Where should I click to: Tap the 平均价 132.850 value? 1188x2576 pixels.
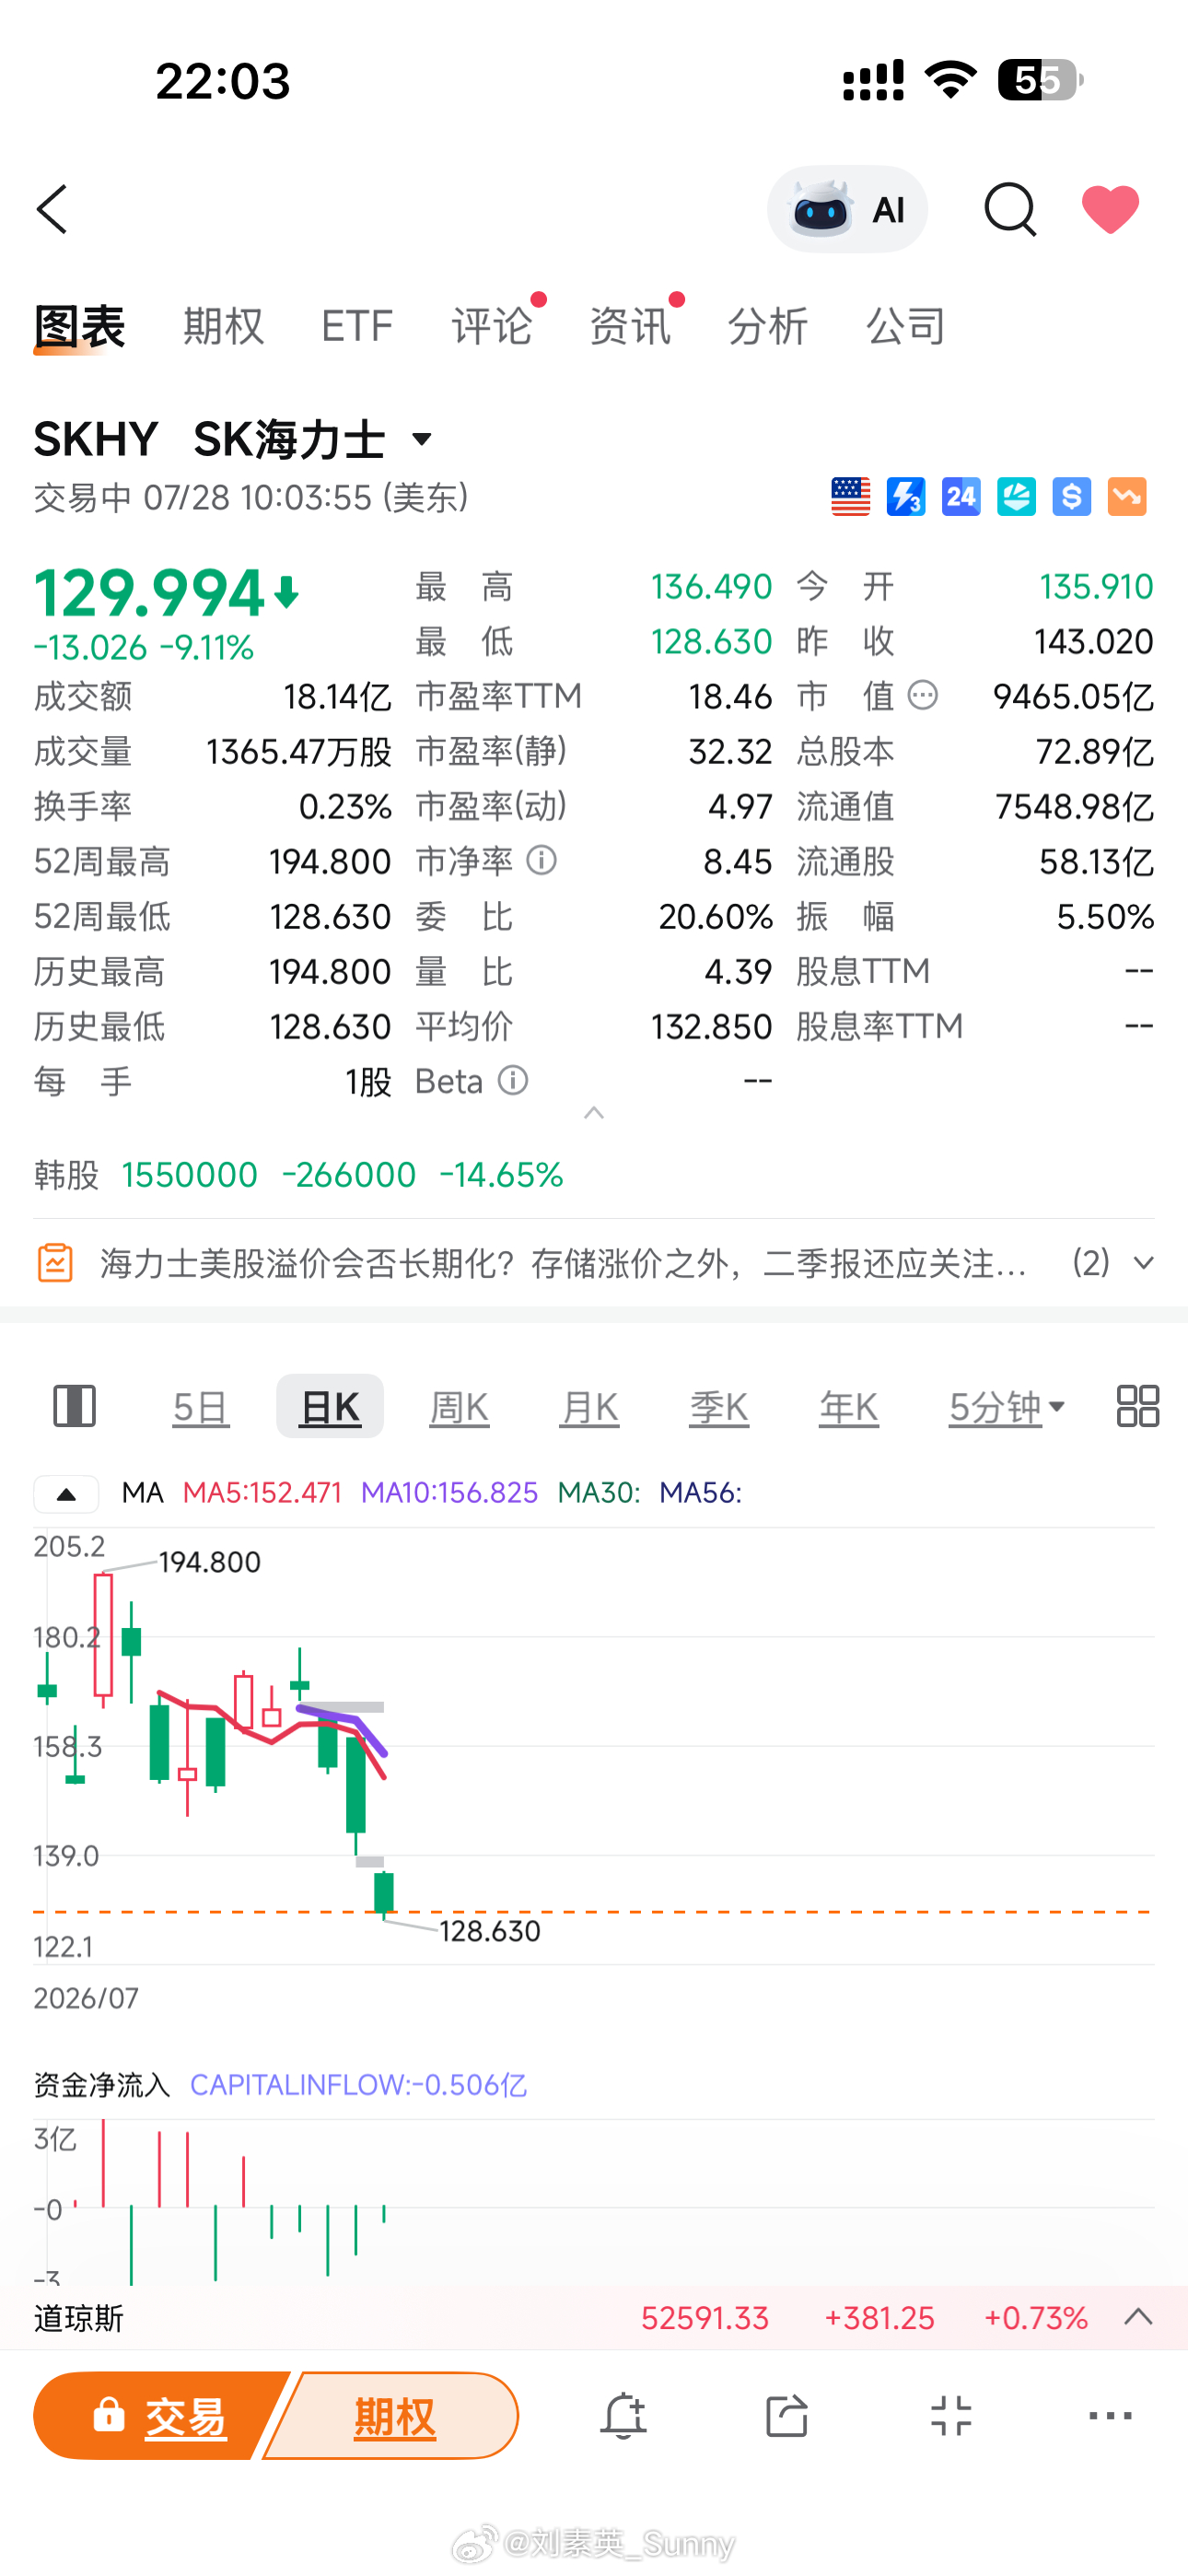pos(711,1027)
